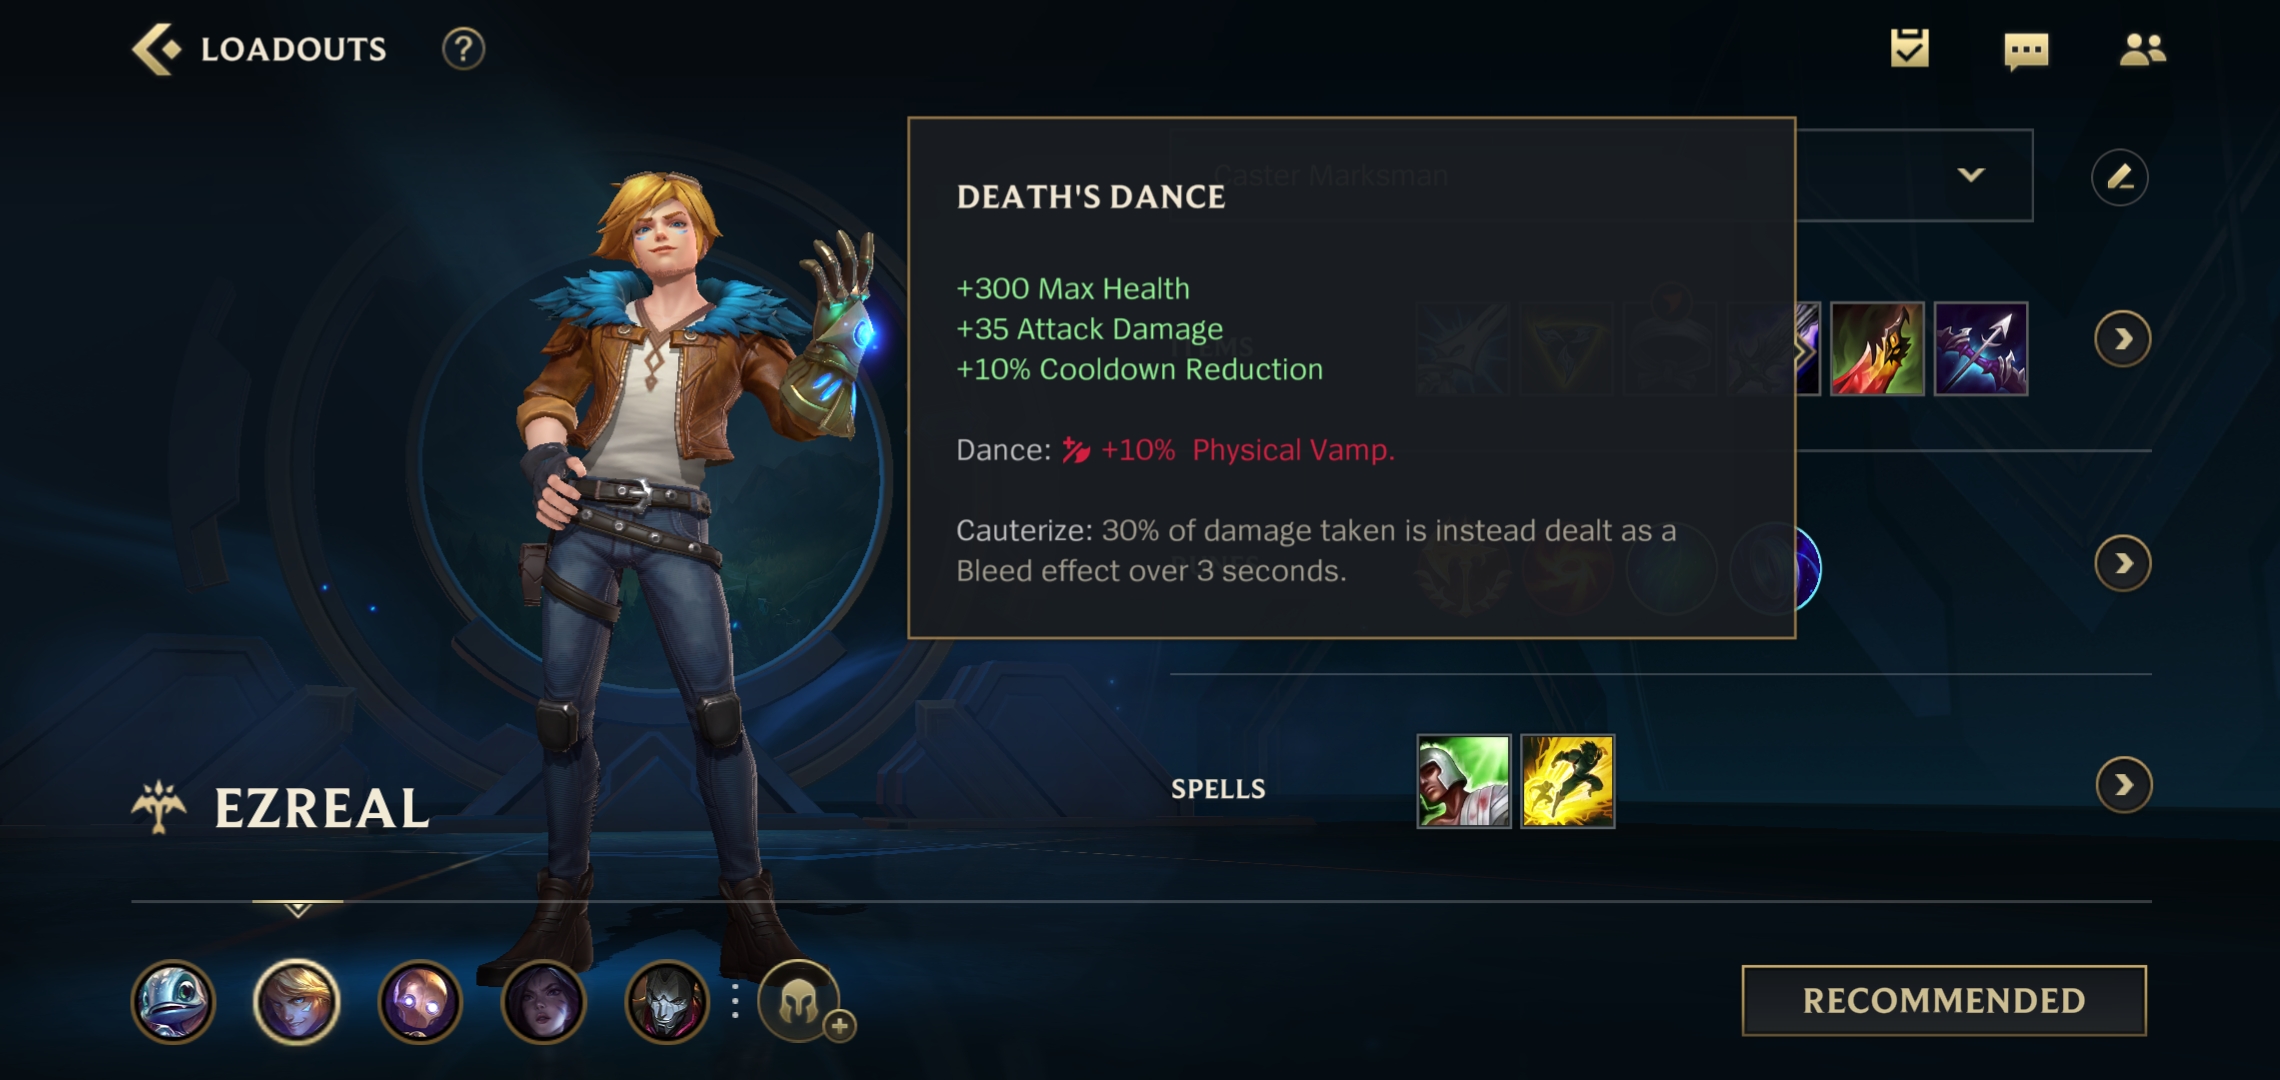The height and width of the screenshot is (1080, 2280).
Task: Apply the Recommended loadout
Action: tap(1944, 1000)
